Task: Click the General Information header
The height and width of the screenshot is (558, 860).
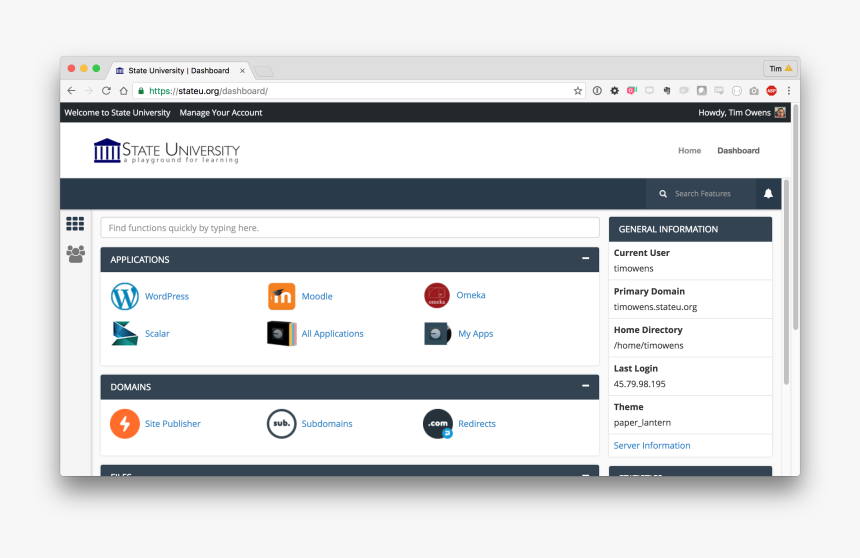Action: (691, 229)
